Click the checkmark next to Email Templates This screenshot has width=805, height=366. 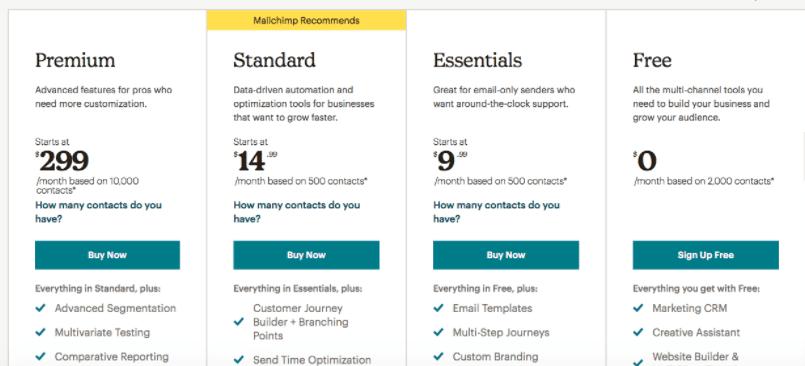[x=438, y=309]
